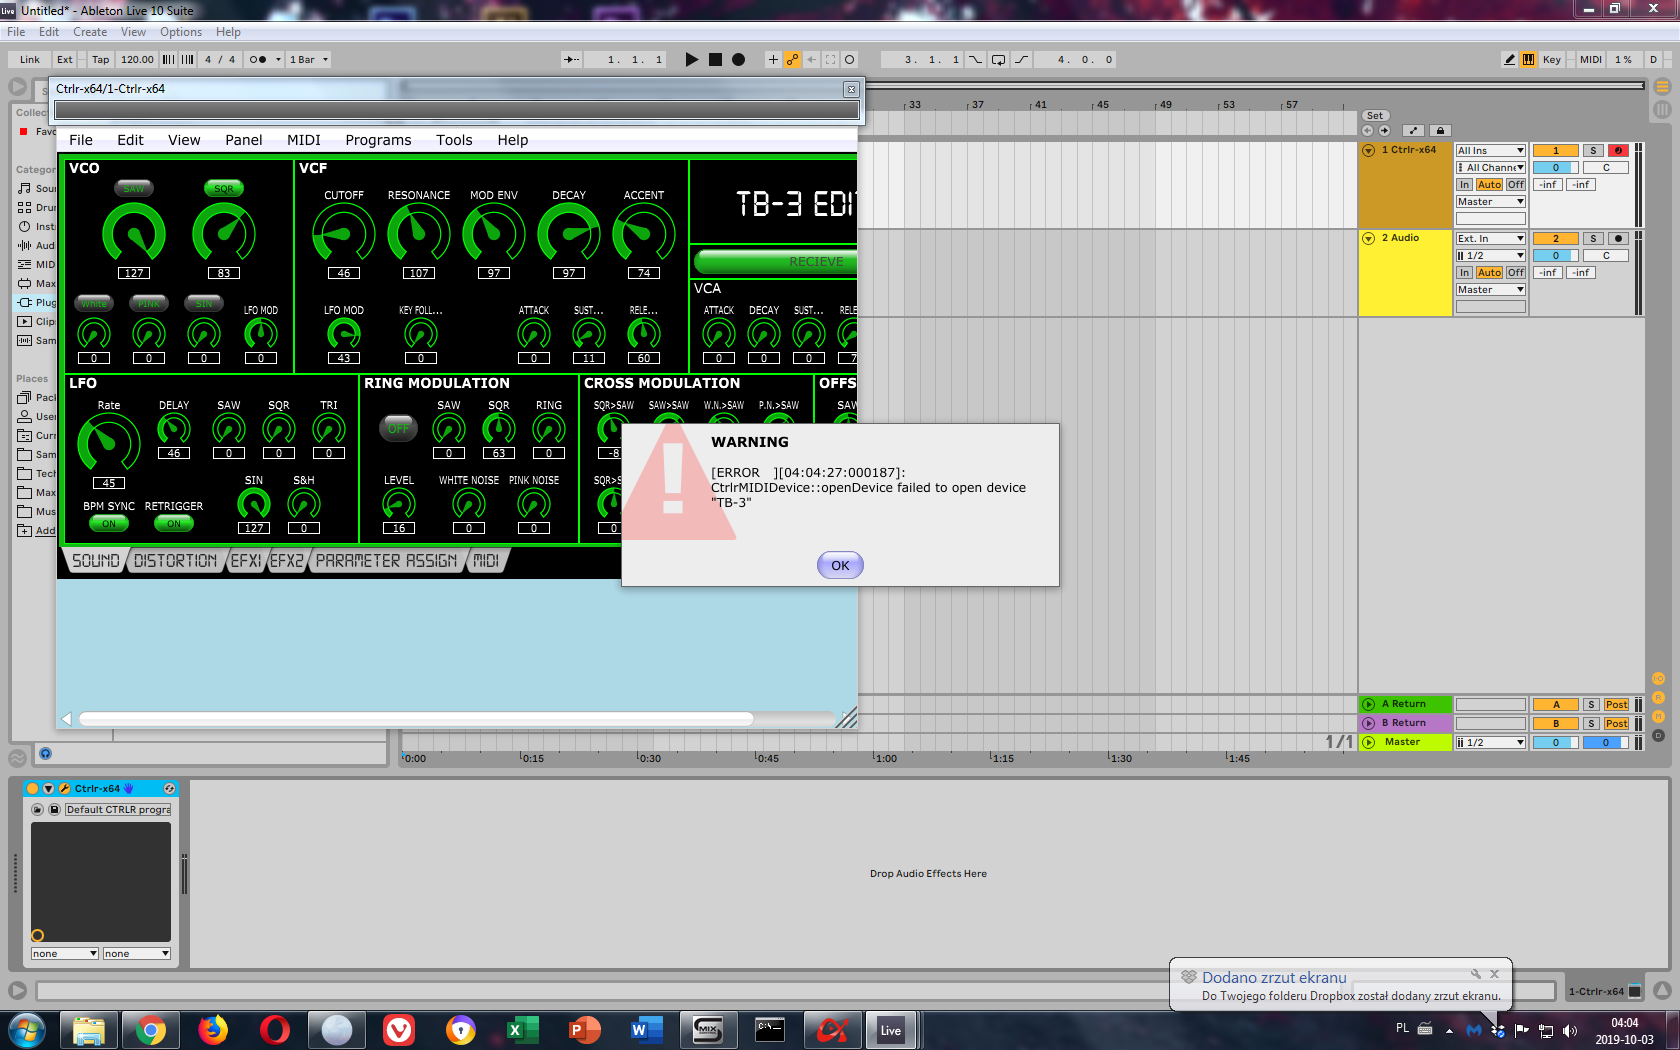Toggle the VCO SAW waveform button
Screen dimensions: 1680x1050
134,188
